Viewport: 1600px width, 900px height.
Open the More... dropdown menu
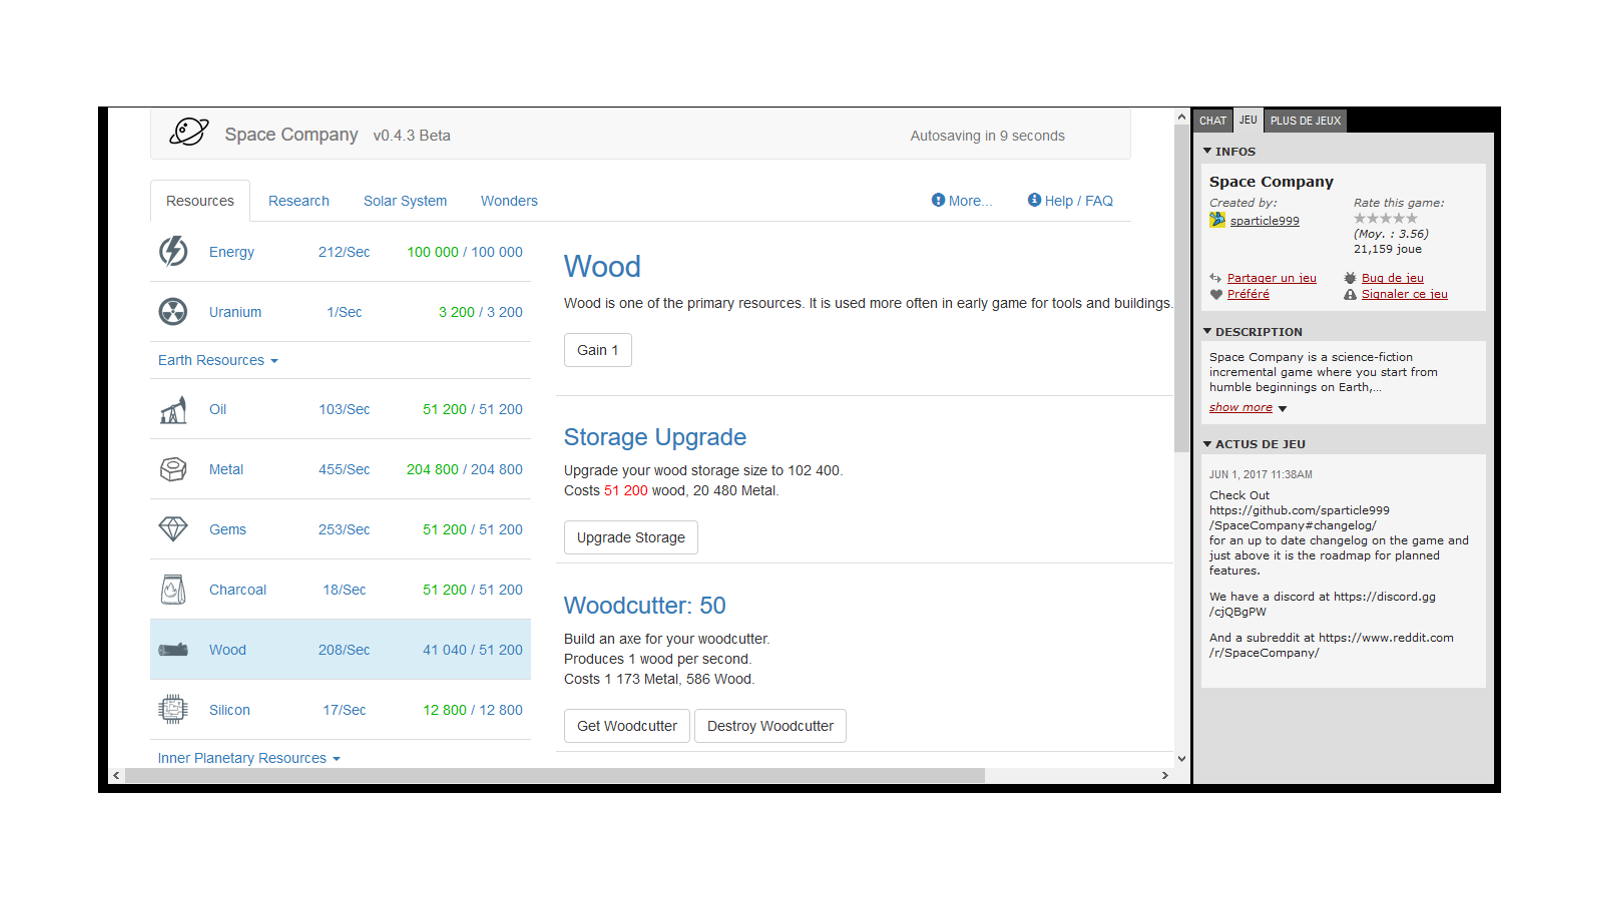(x=962, y=201)
